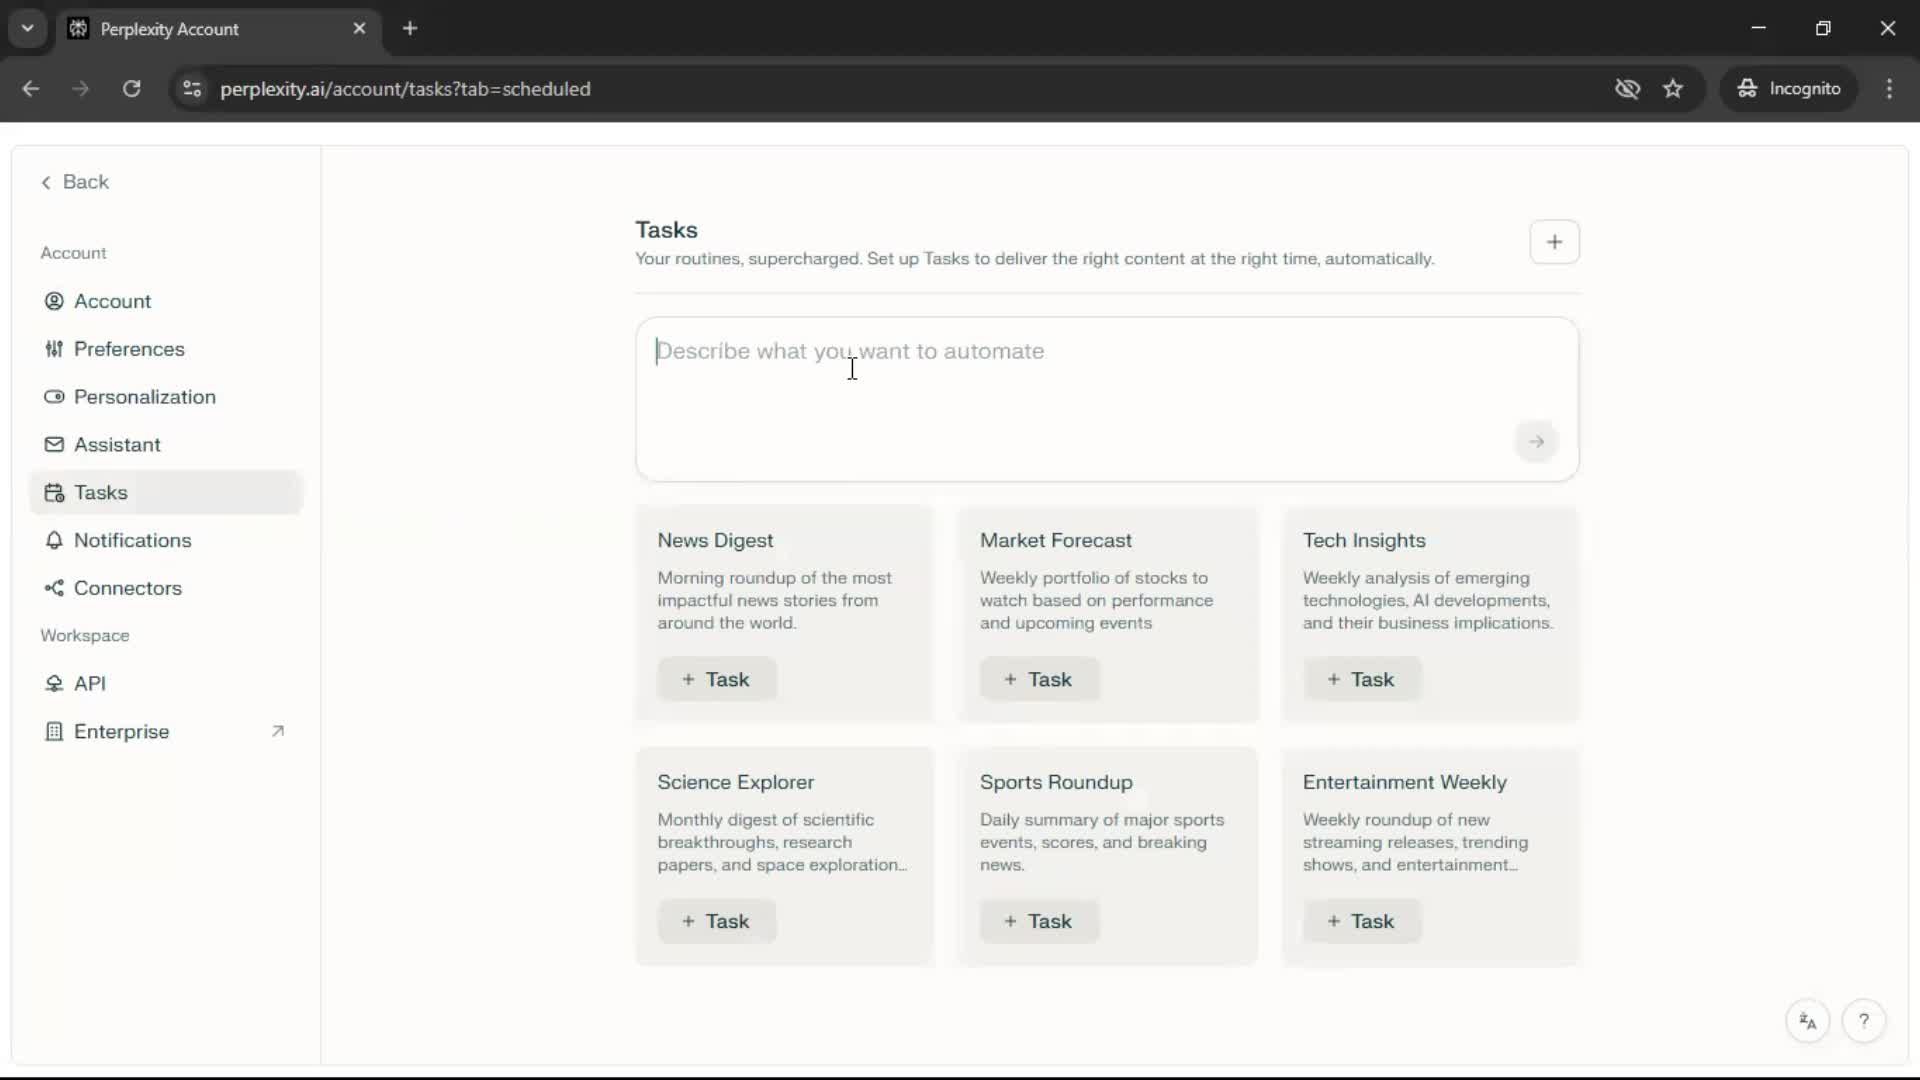Expand the tab search dropdown arrow
Viewport: 1920px width, 1080px height.
[28, 28]
